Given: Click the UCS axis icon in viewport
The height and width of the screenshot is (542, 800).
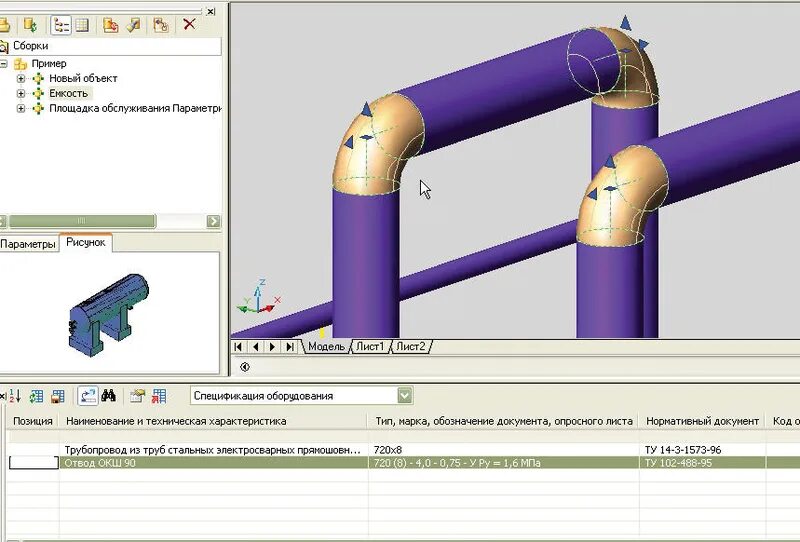Looking at the screenshot, I should [259, 298].
